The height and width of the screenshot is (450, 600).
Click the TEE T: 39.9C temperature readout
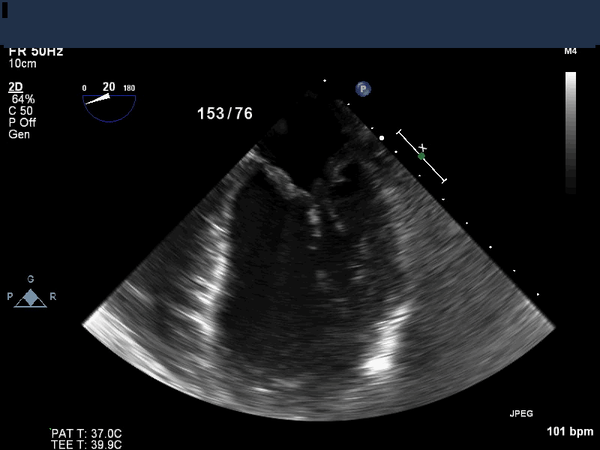(x=87, y=444)
